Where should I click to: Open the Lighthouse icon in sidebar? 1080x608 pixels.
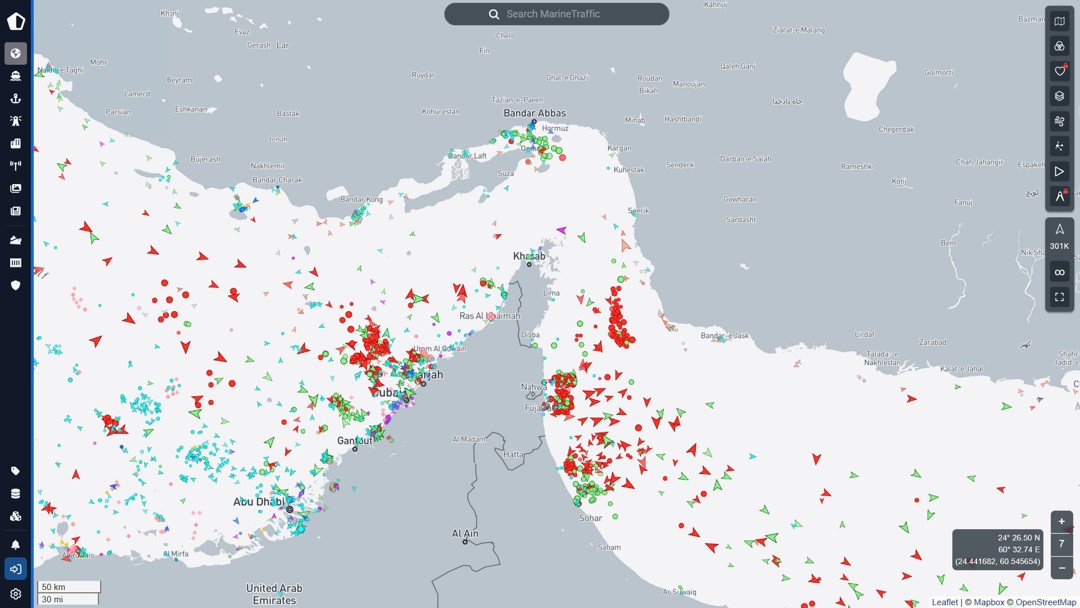tap(16, 121)
